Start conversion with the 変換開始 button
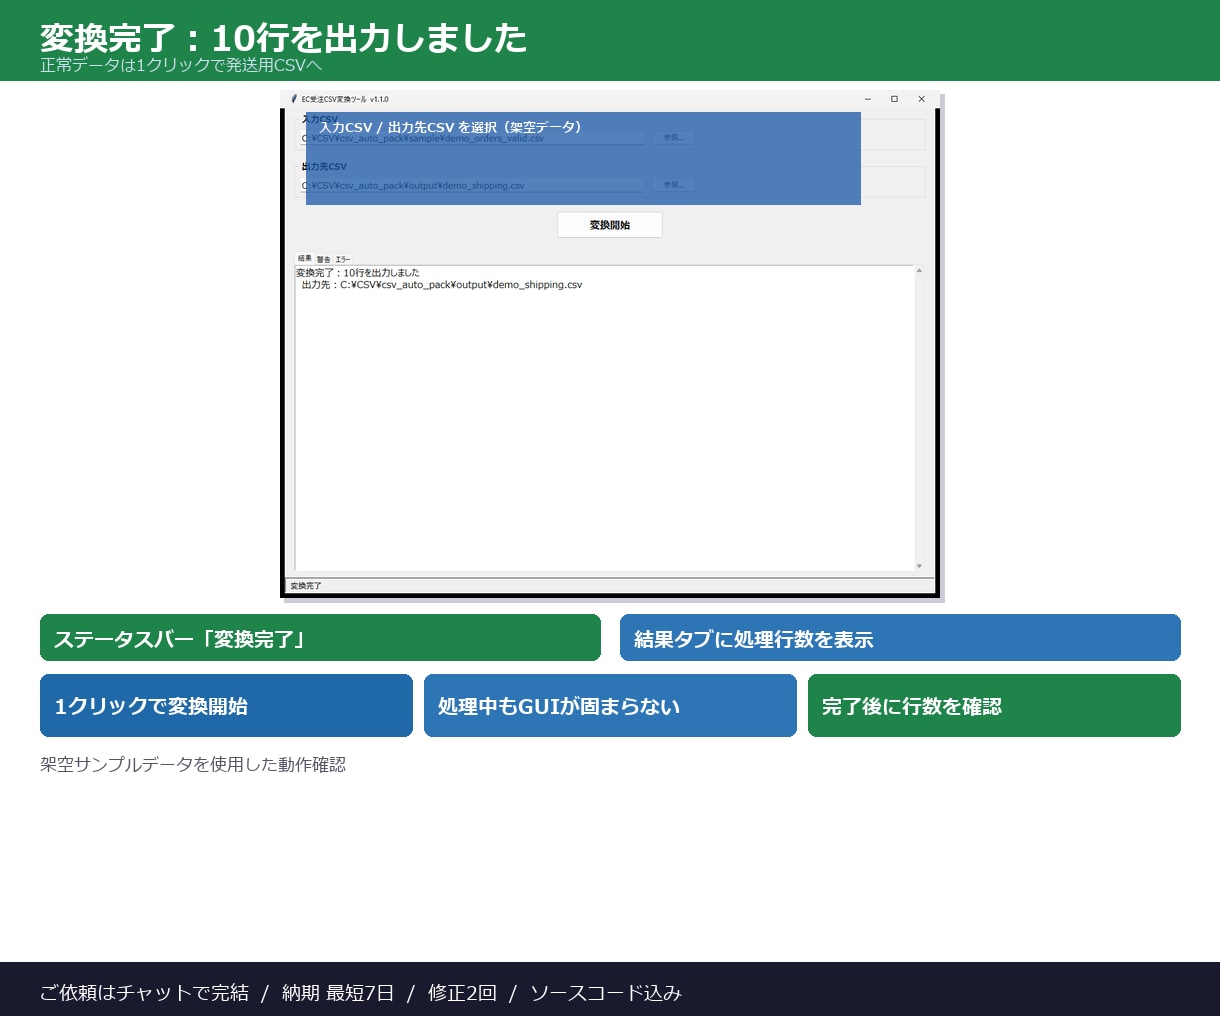The width and height of the screenshot is (1220, 1016). (x=610, y=225)
